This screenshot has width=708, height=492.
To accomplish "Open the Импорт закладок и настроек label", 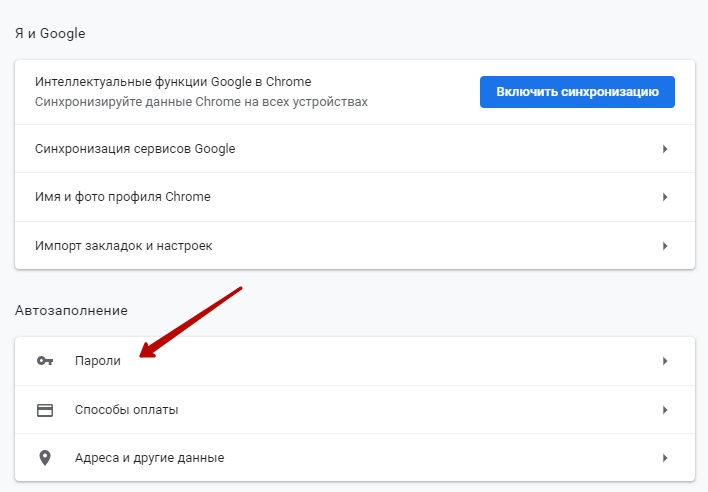I will click(x=124, y=245).
